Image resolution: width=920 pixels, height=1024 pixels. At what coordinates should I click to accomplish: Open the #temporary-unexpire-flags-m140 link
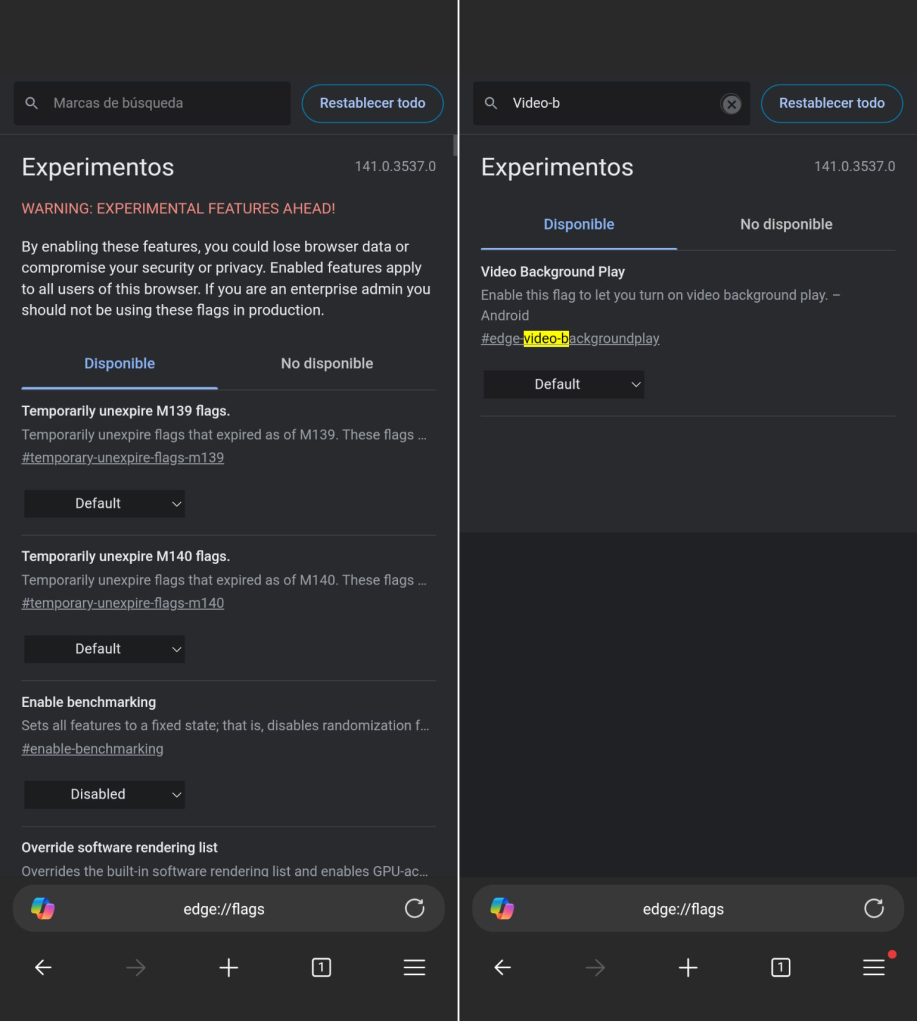122,602
